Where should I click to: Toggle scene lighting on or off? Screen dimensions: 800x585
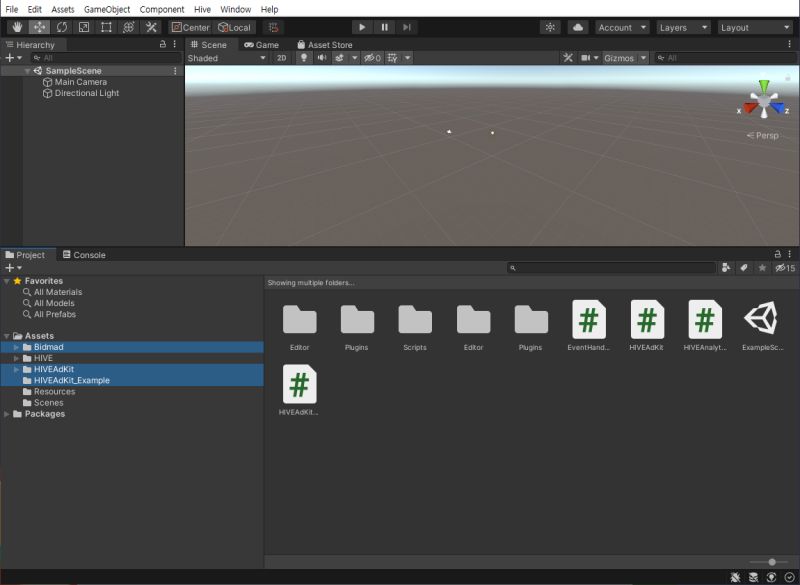pyautogui.click(x=304, y=58)
